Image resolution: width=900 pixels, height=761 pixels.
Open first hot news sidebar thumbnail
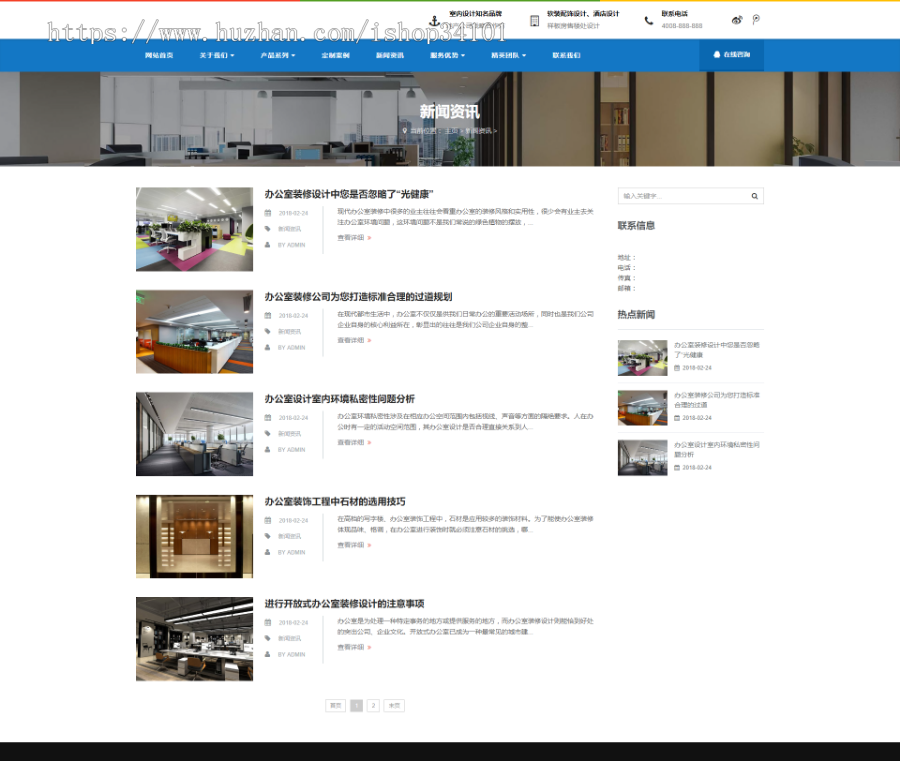[x=642, y=358]
